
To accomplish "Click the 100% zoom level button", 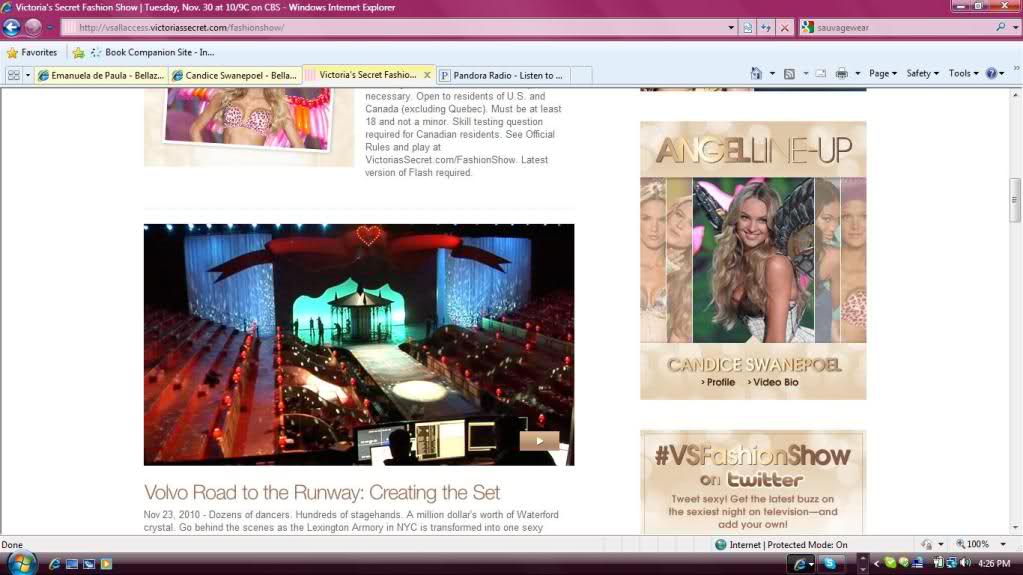I will (973, 544).
